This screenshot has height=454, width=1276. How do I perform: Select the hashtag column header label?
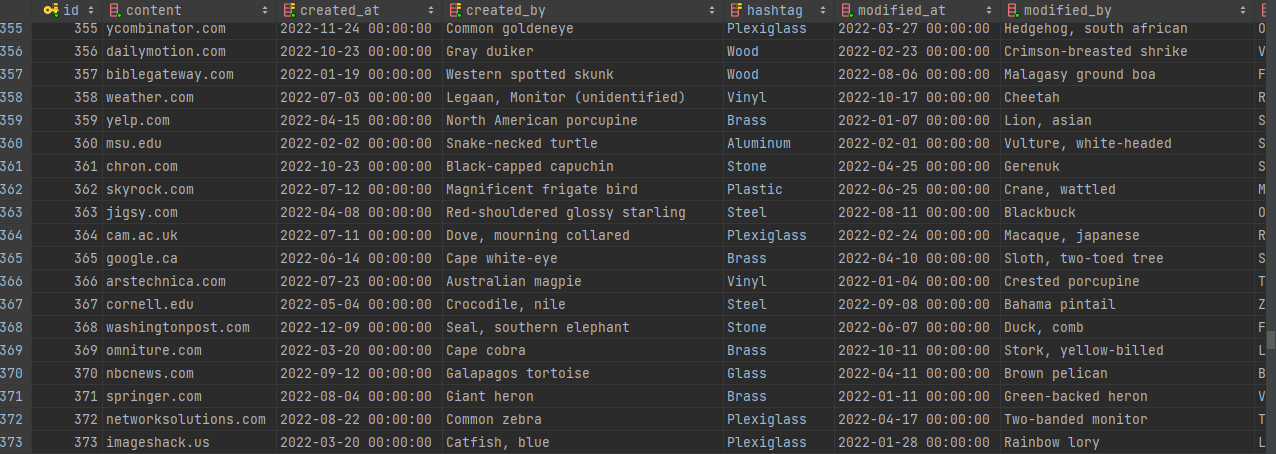[x=775, y=10]
